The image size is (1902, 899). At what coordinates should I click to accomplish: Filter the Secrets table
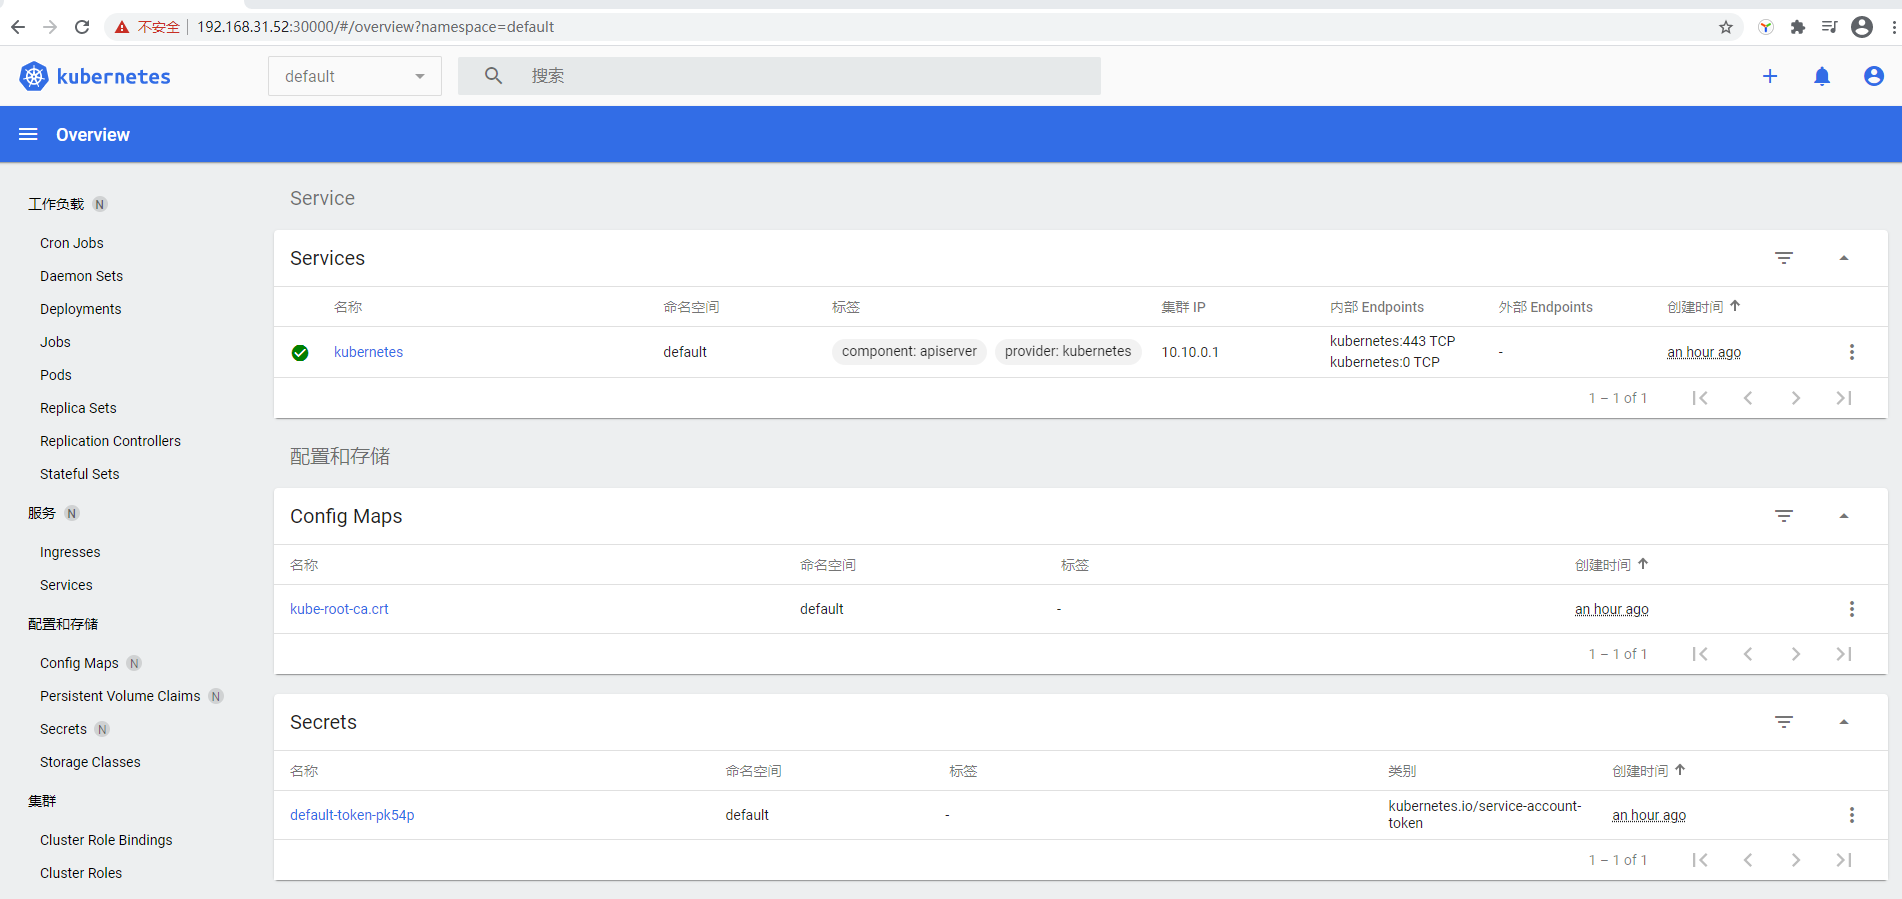tap(1784, 722)
